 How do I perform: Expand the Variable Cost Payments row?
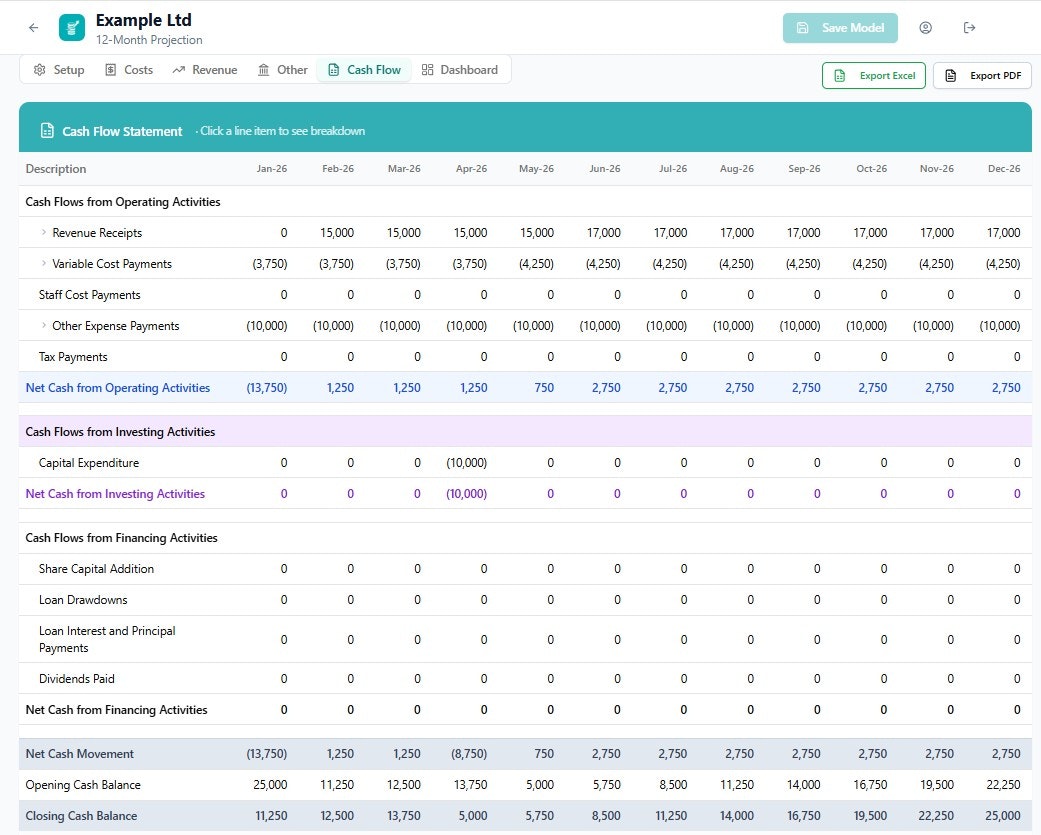click(44, 264)
